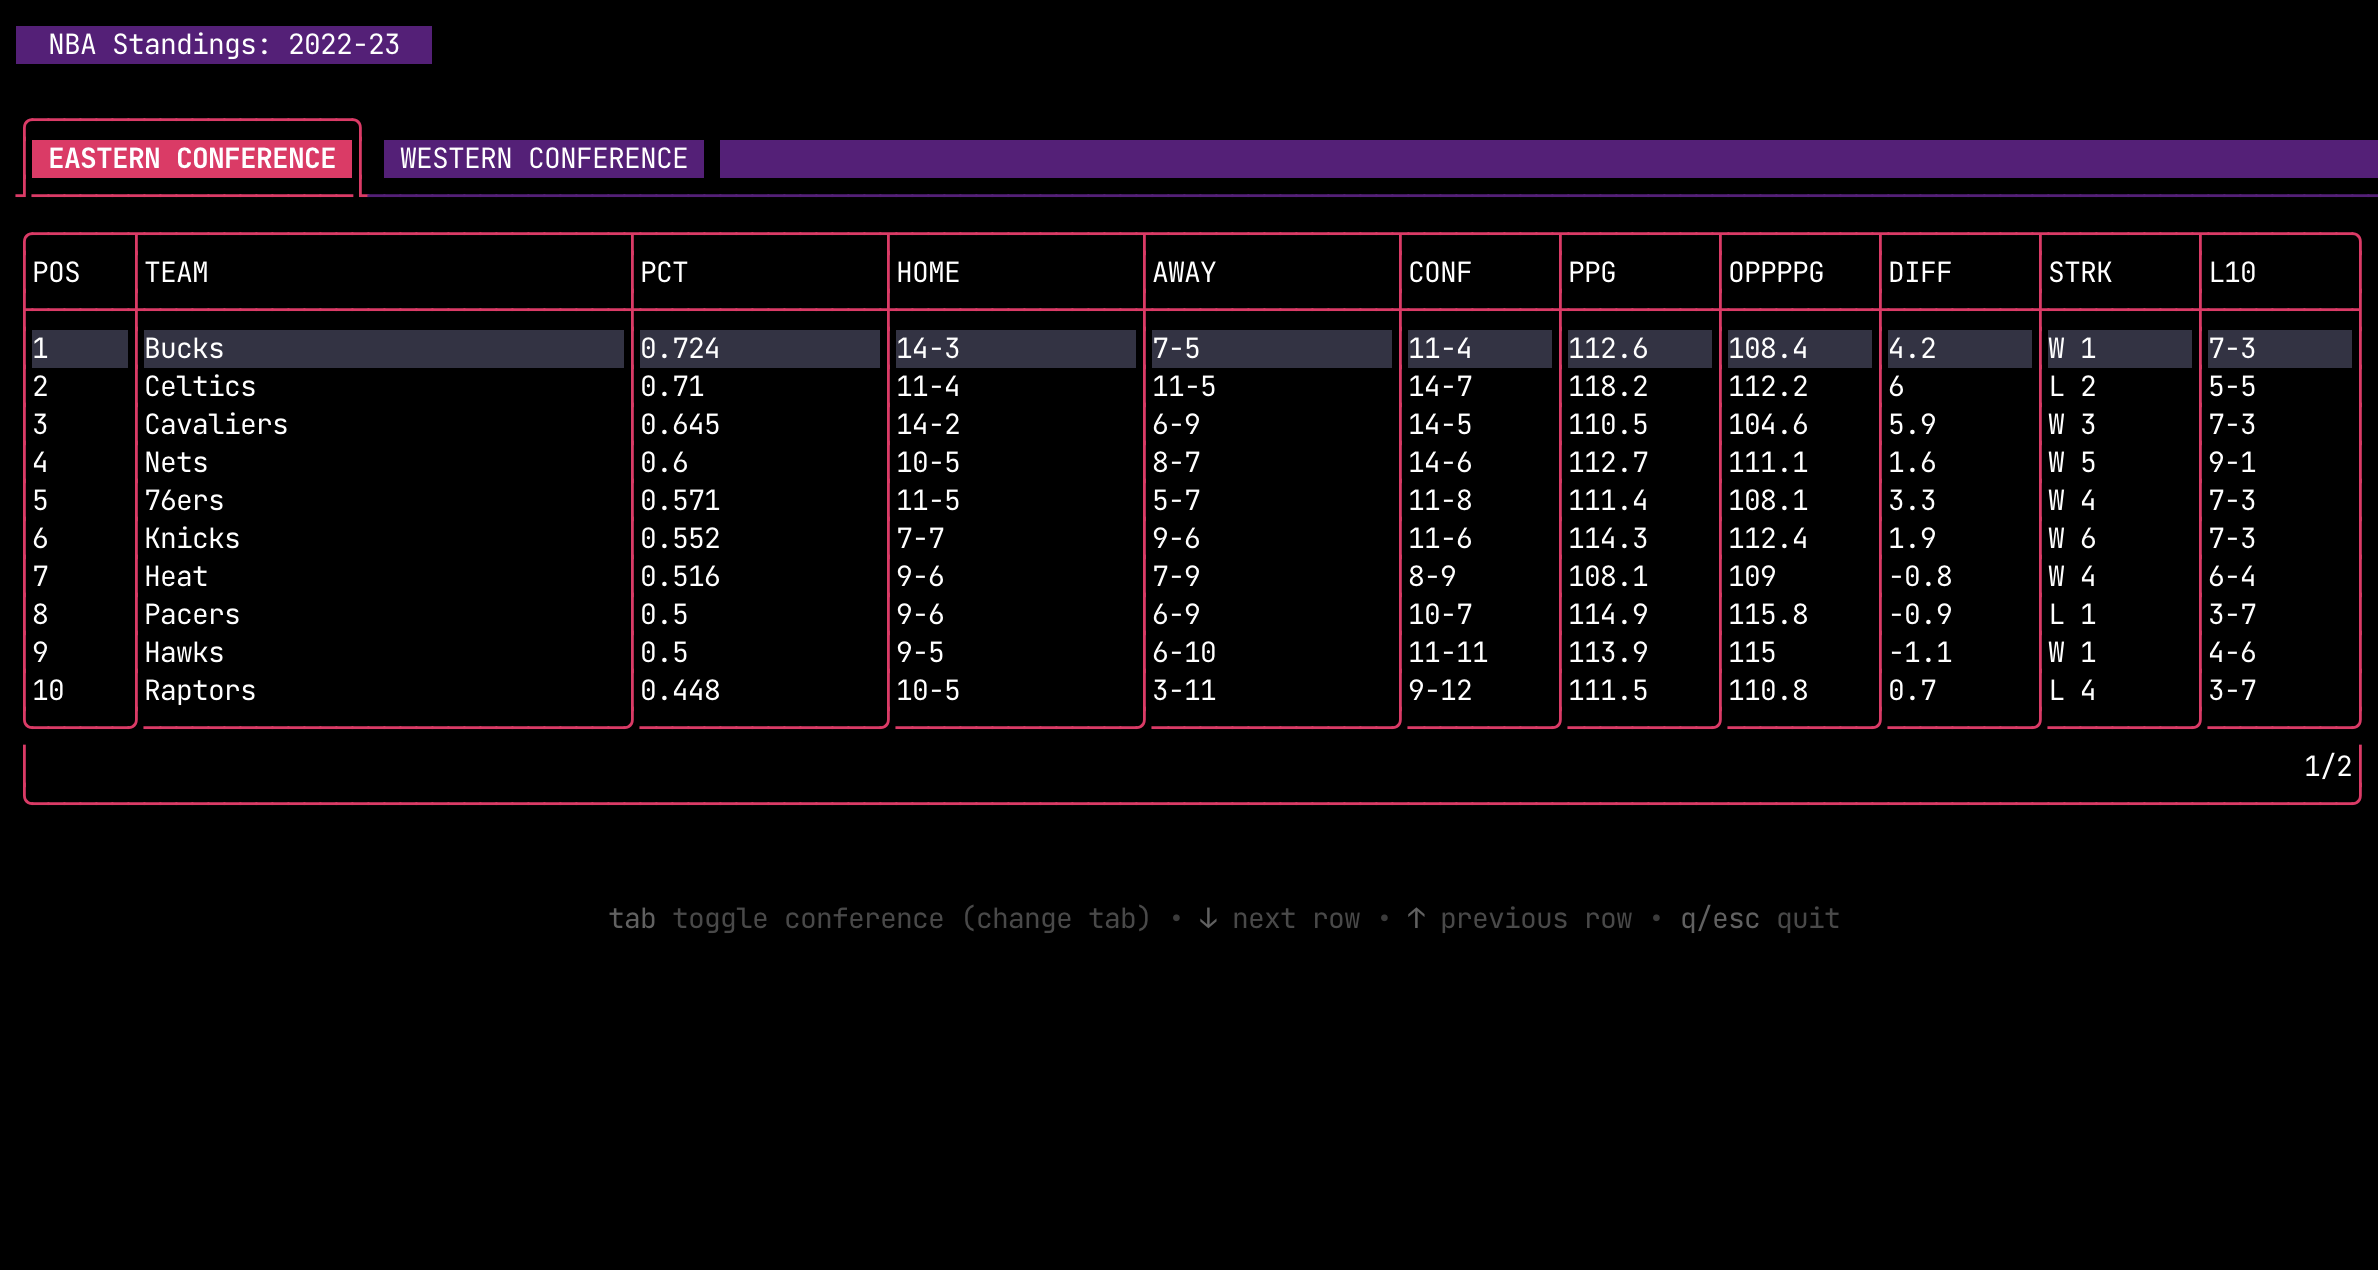Switch to the Western Conference tab

click(x=543, y=159)
